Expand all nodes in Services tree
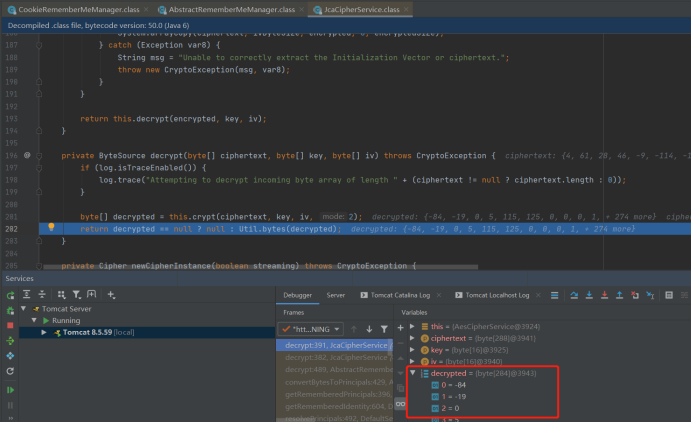Screen dimensions: 692x423 point(26,295)
